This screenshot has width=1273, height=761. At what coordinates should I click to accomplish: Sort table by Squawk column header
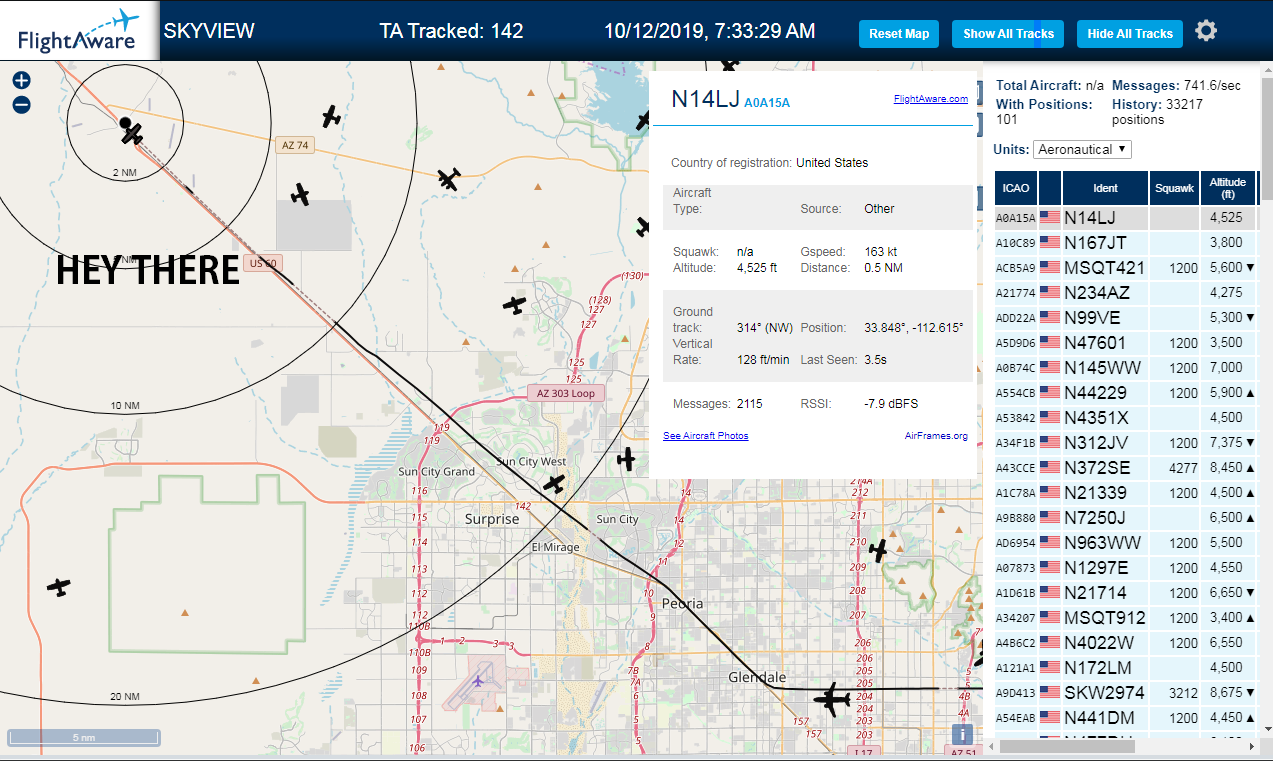pyautogui.click(x=1174, y=187)
